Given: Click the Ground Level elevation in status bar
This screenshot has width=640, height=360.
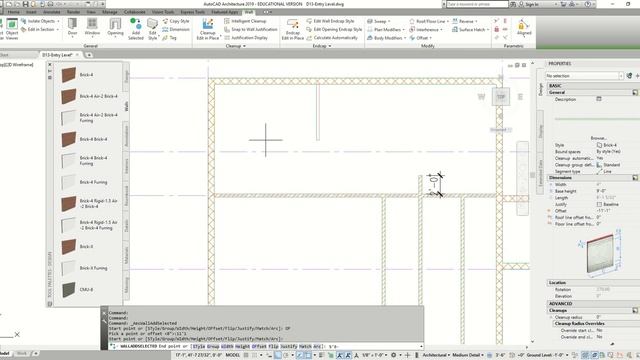Looking at the screenshot, I should (x=546, y=355).
